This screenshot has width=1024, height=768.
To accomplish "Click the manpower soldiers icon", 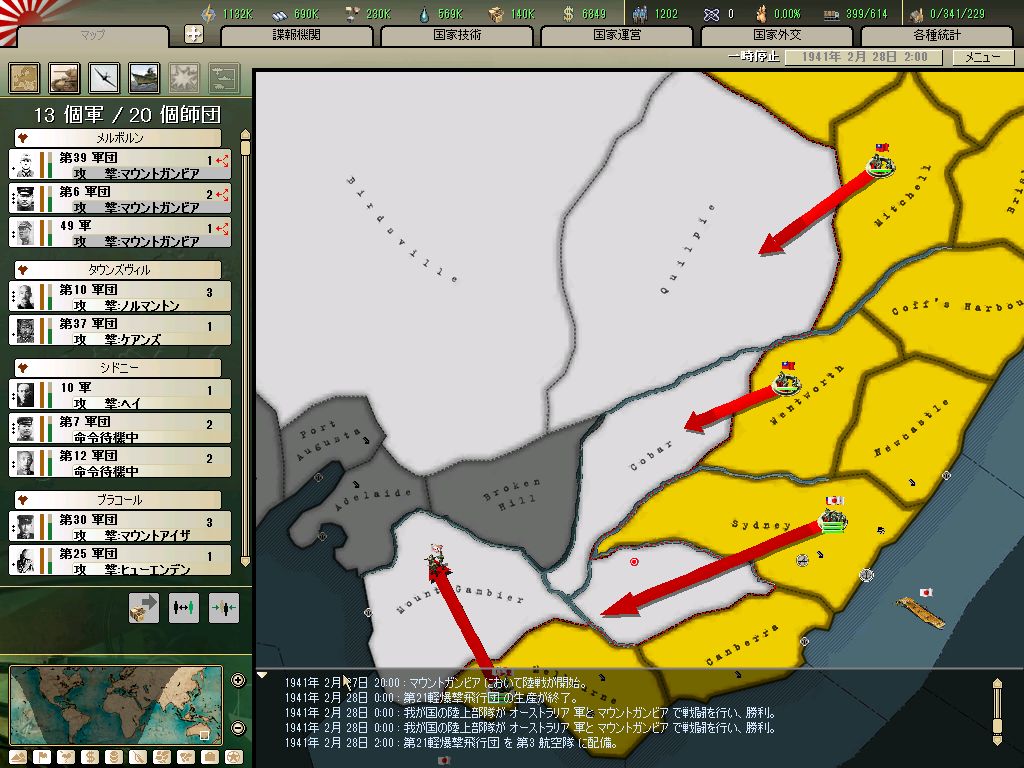I will coord(640,14).
